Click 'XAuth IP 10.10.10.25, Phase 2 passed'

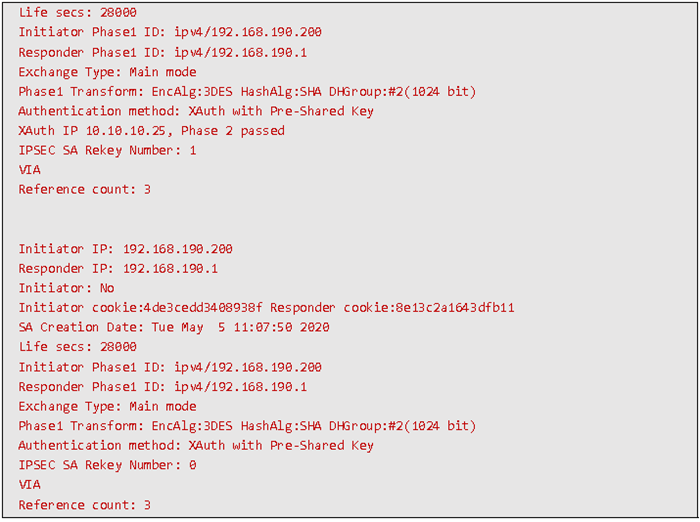click(151, 131)
